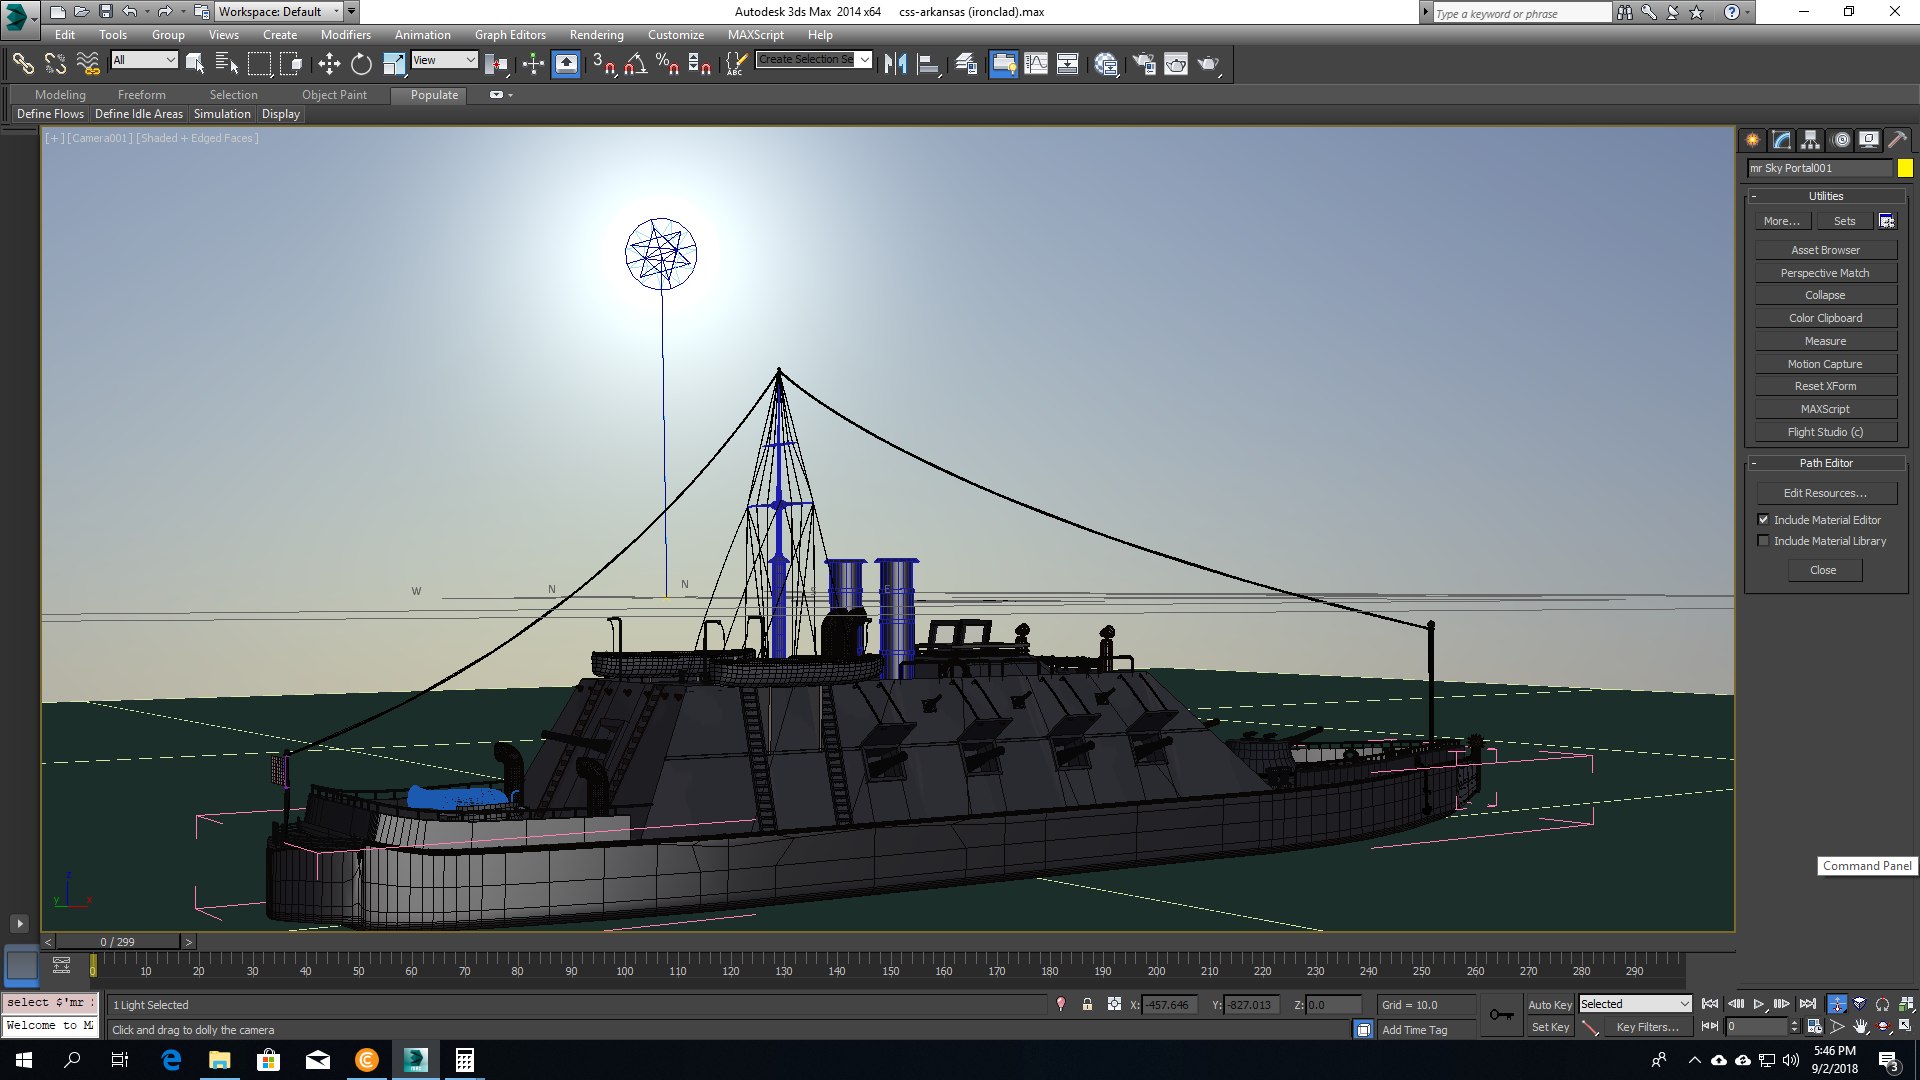This screenshot has height=1080, width=1920.
Task: Toggle Angle Snap button
Action: pyautogui.click(x=635, y=64)
